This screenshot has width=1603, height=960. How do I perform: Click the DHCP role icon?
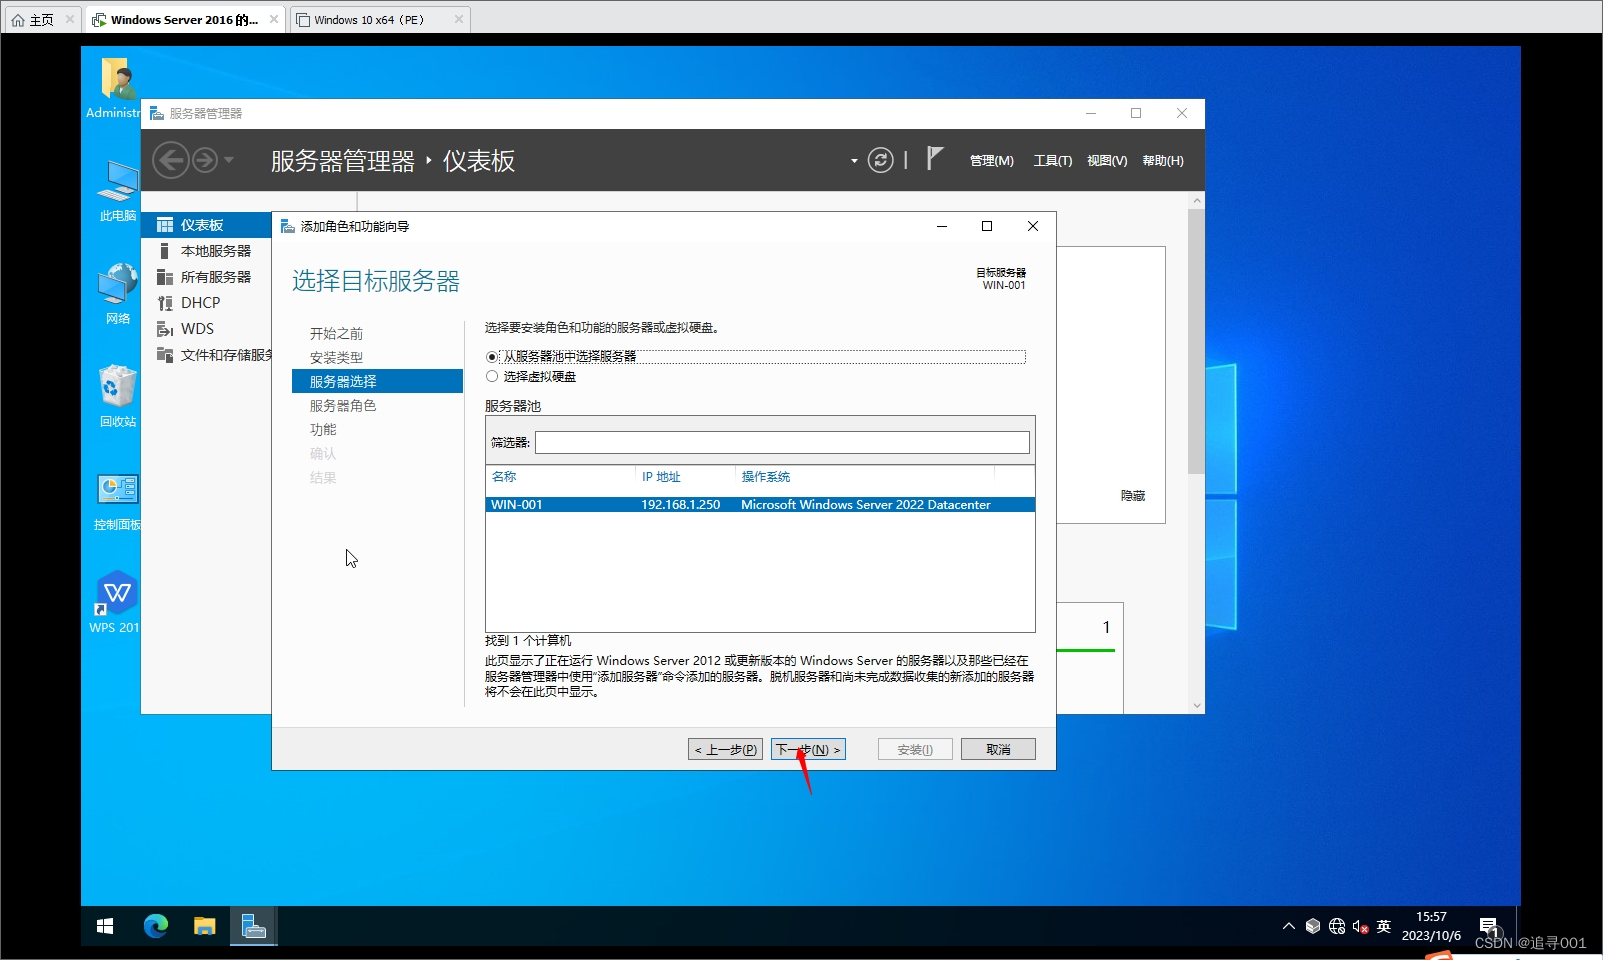coord(165,303)
